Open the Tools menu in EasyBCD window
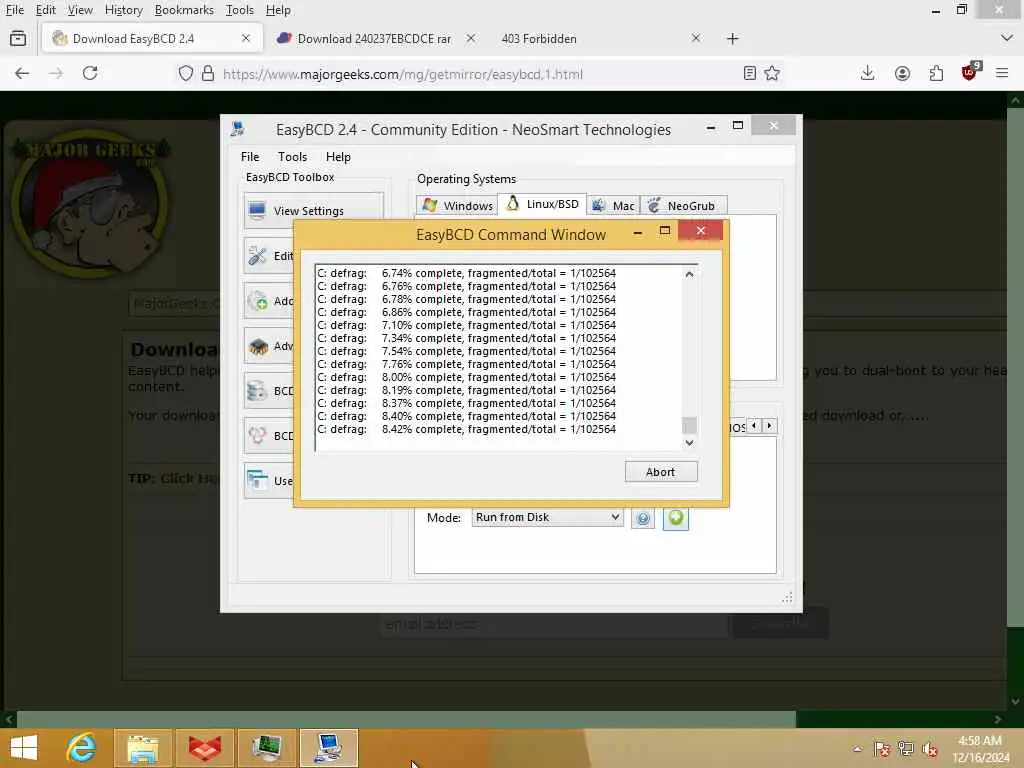The image size is (1024, 768). tap(292, 157)
